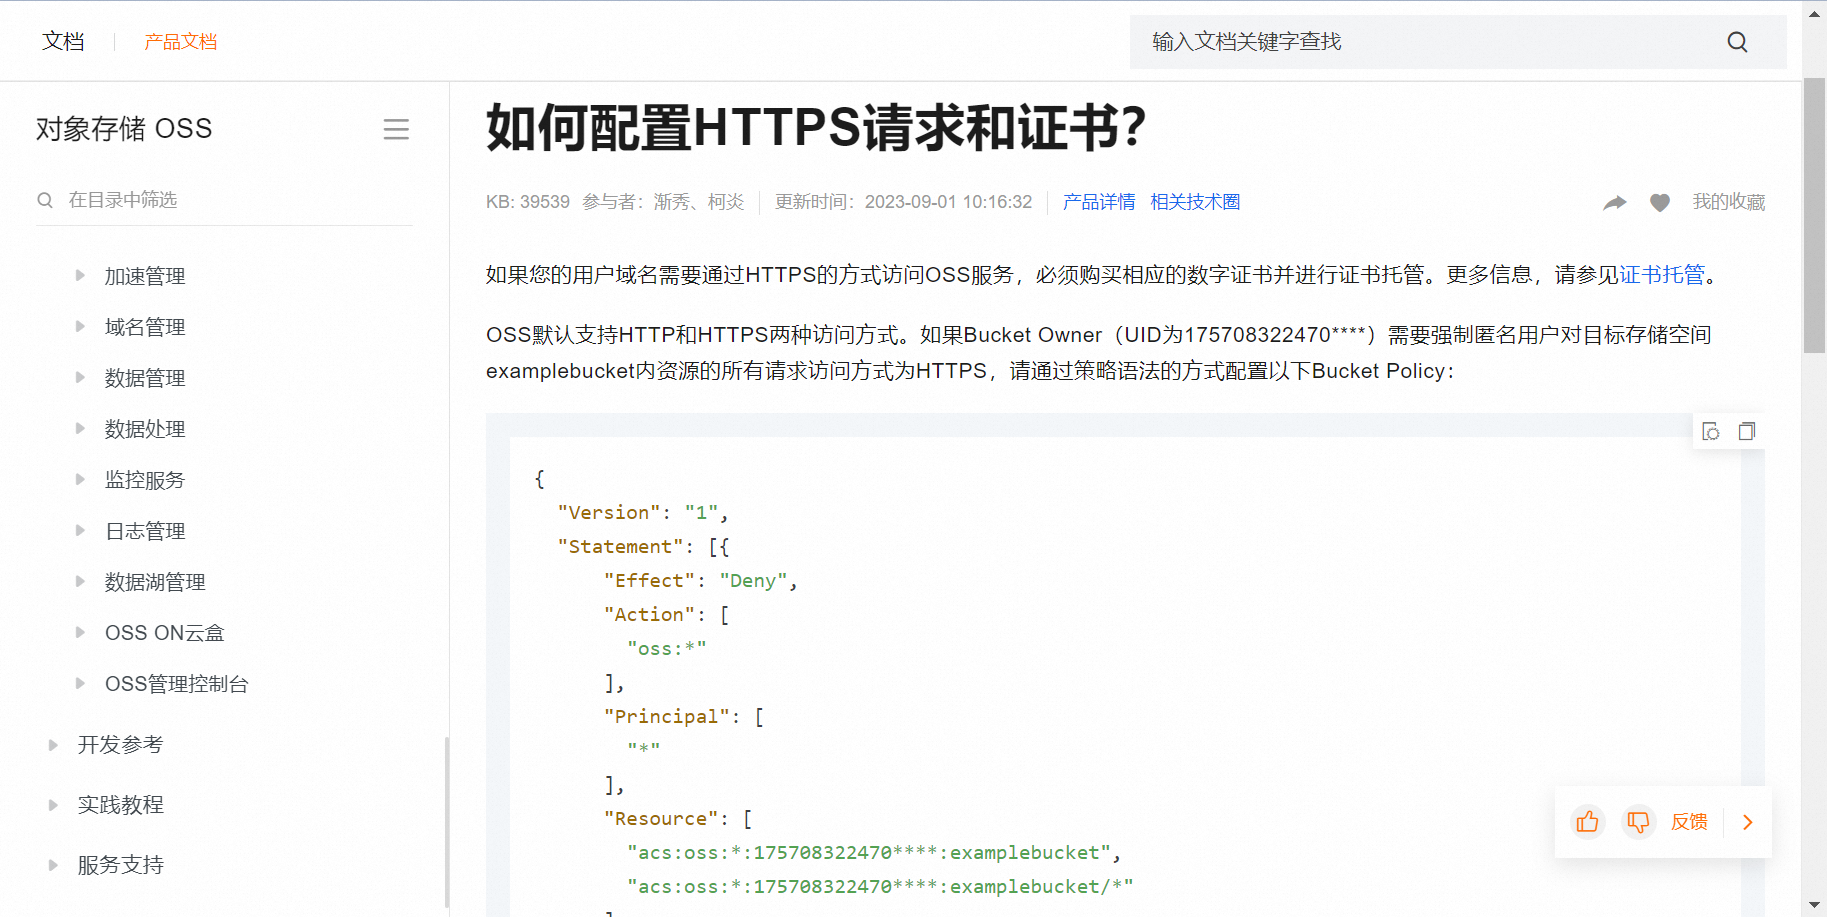Viewport: 1827px width, 917px height.
Task: Open the OSS管理控制台 menu entry
Action: tap(177, 684)
